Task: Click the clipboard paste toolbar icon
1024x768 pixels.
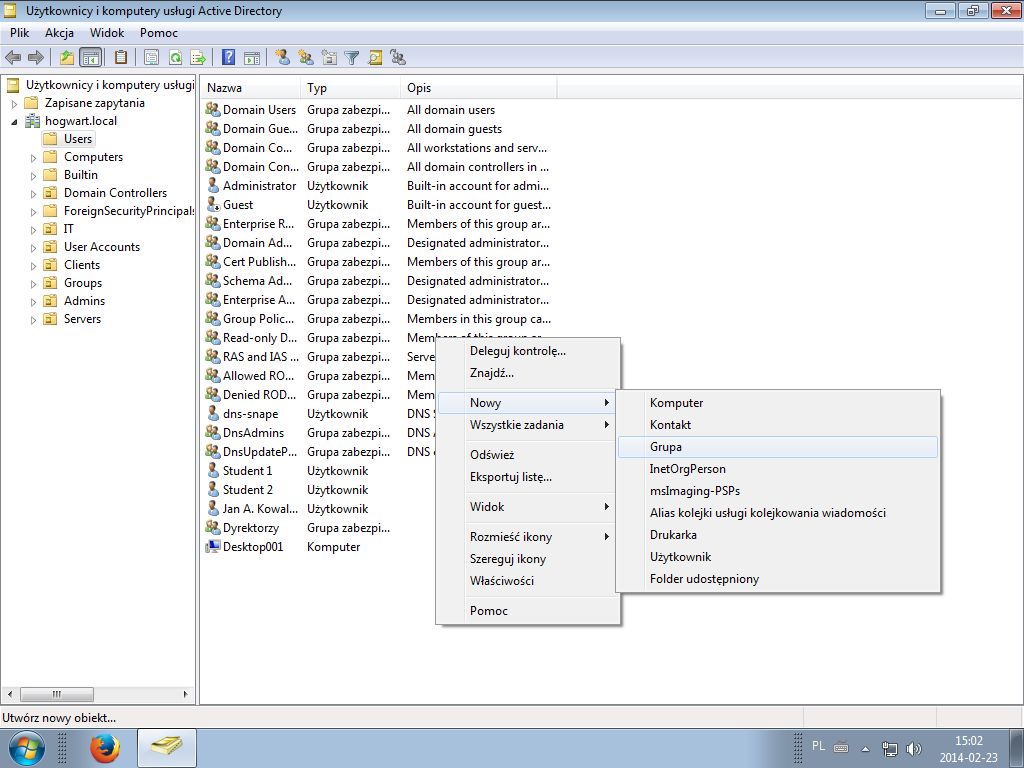Action: coord(120,57)
